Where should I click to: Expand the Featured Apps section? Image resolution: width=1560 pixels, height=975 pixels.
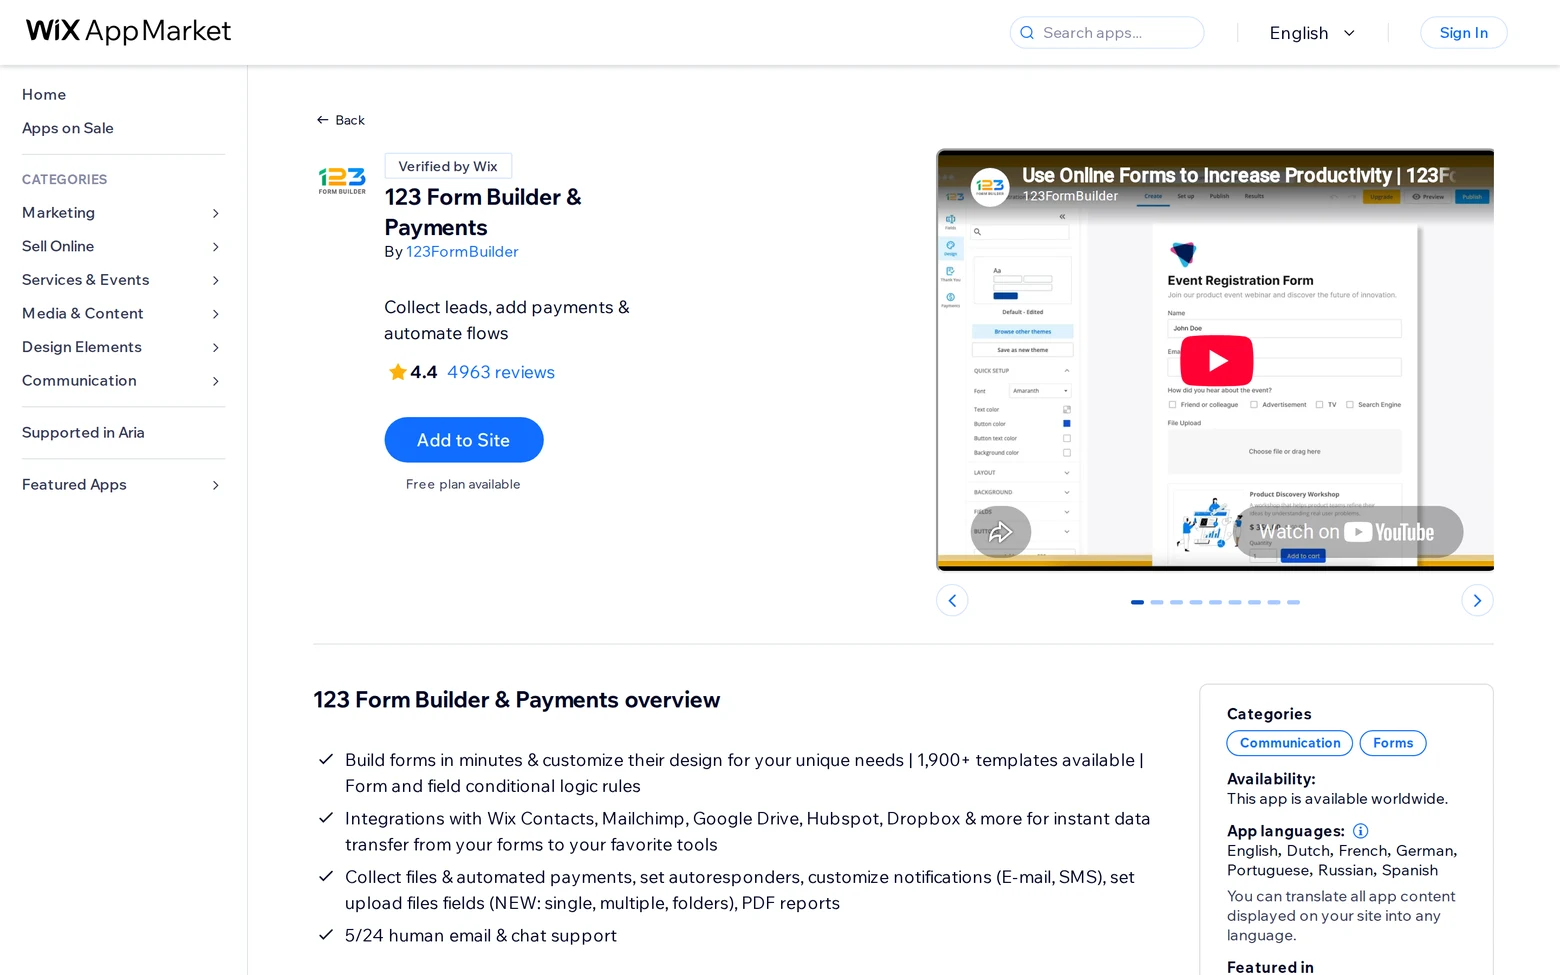click(215, 485)
